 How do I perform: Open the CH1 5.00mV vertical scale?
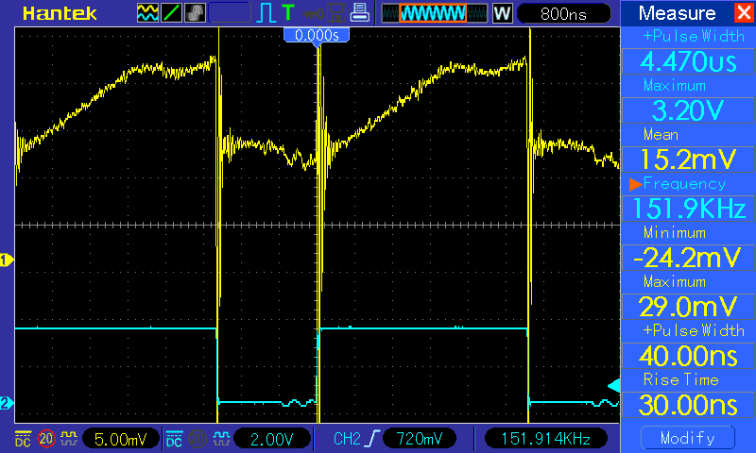(x=120, y=439)
